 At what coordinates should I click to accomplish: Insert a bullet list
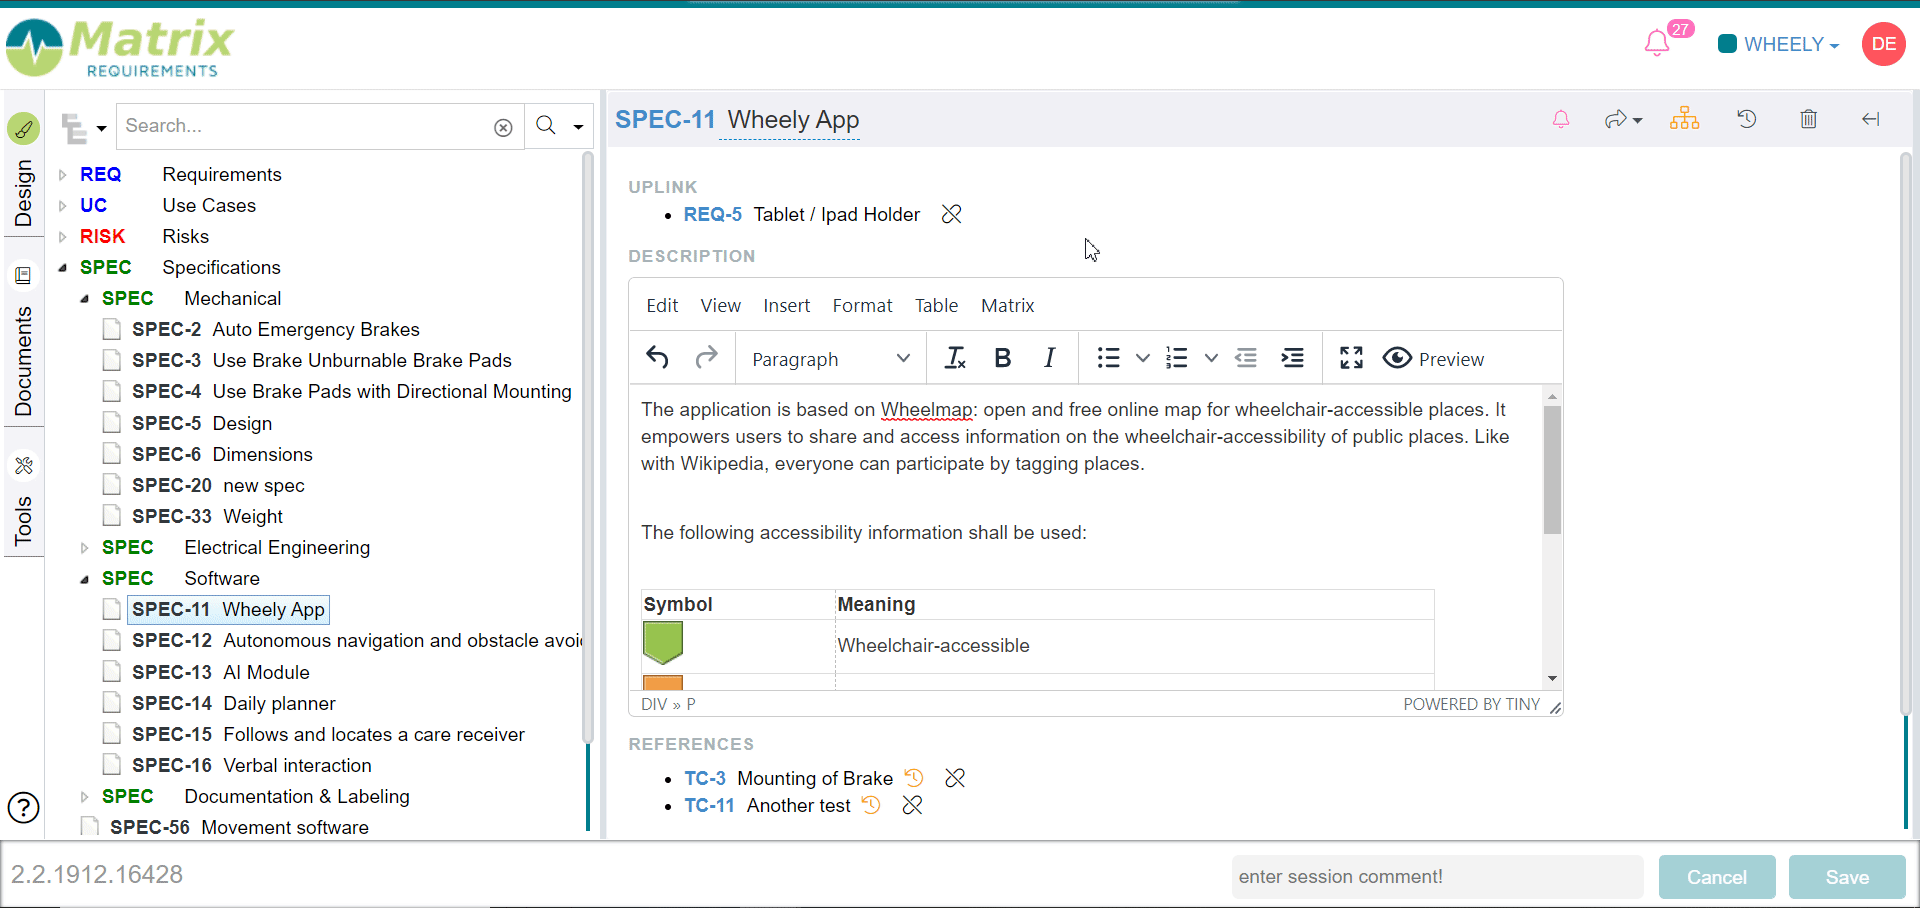[x=1108, y=358]
